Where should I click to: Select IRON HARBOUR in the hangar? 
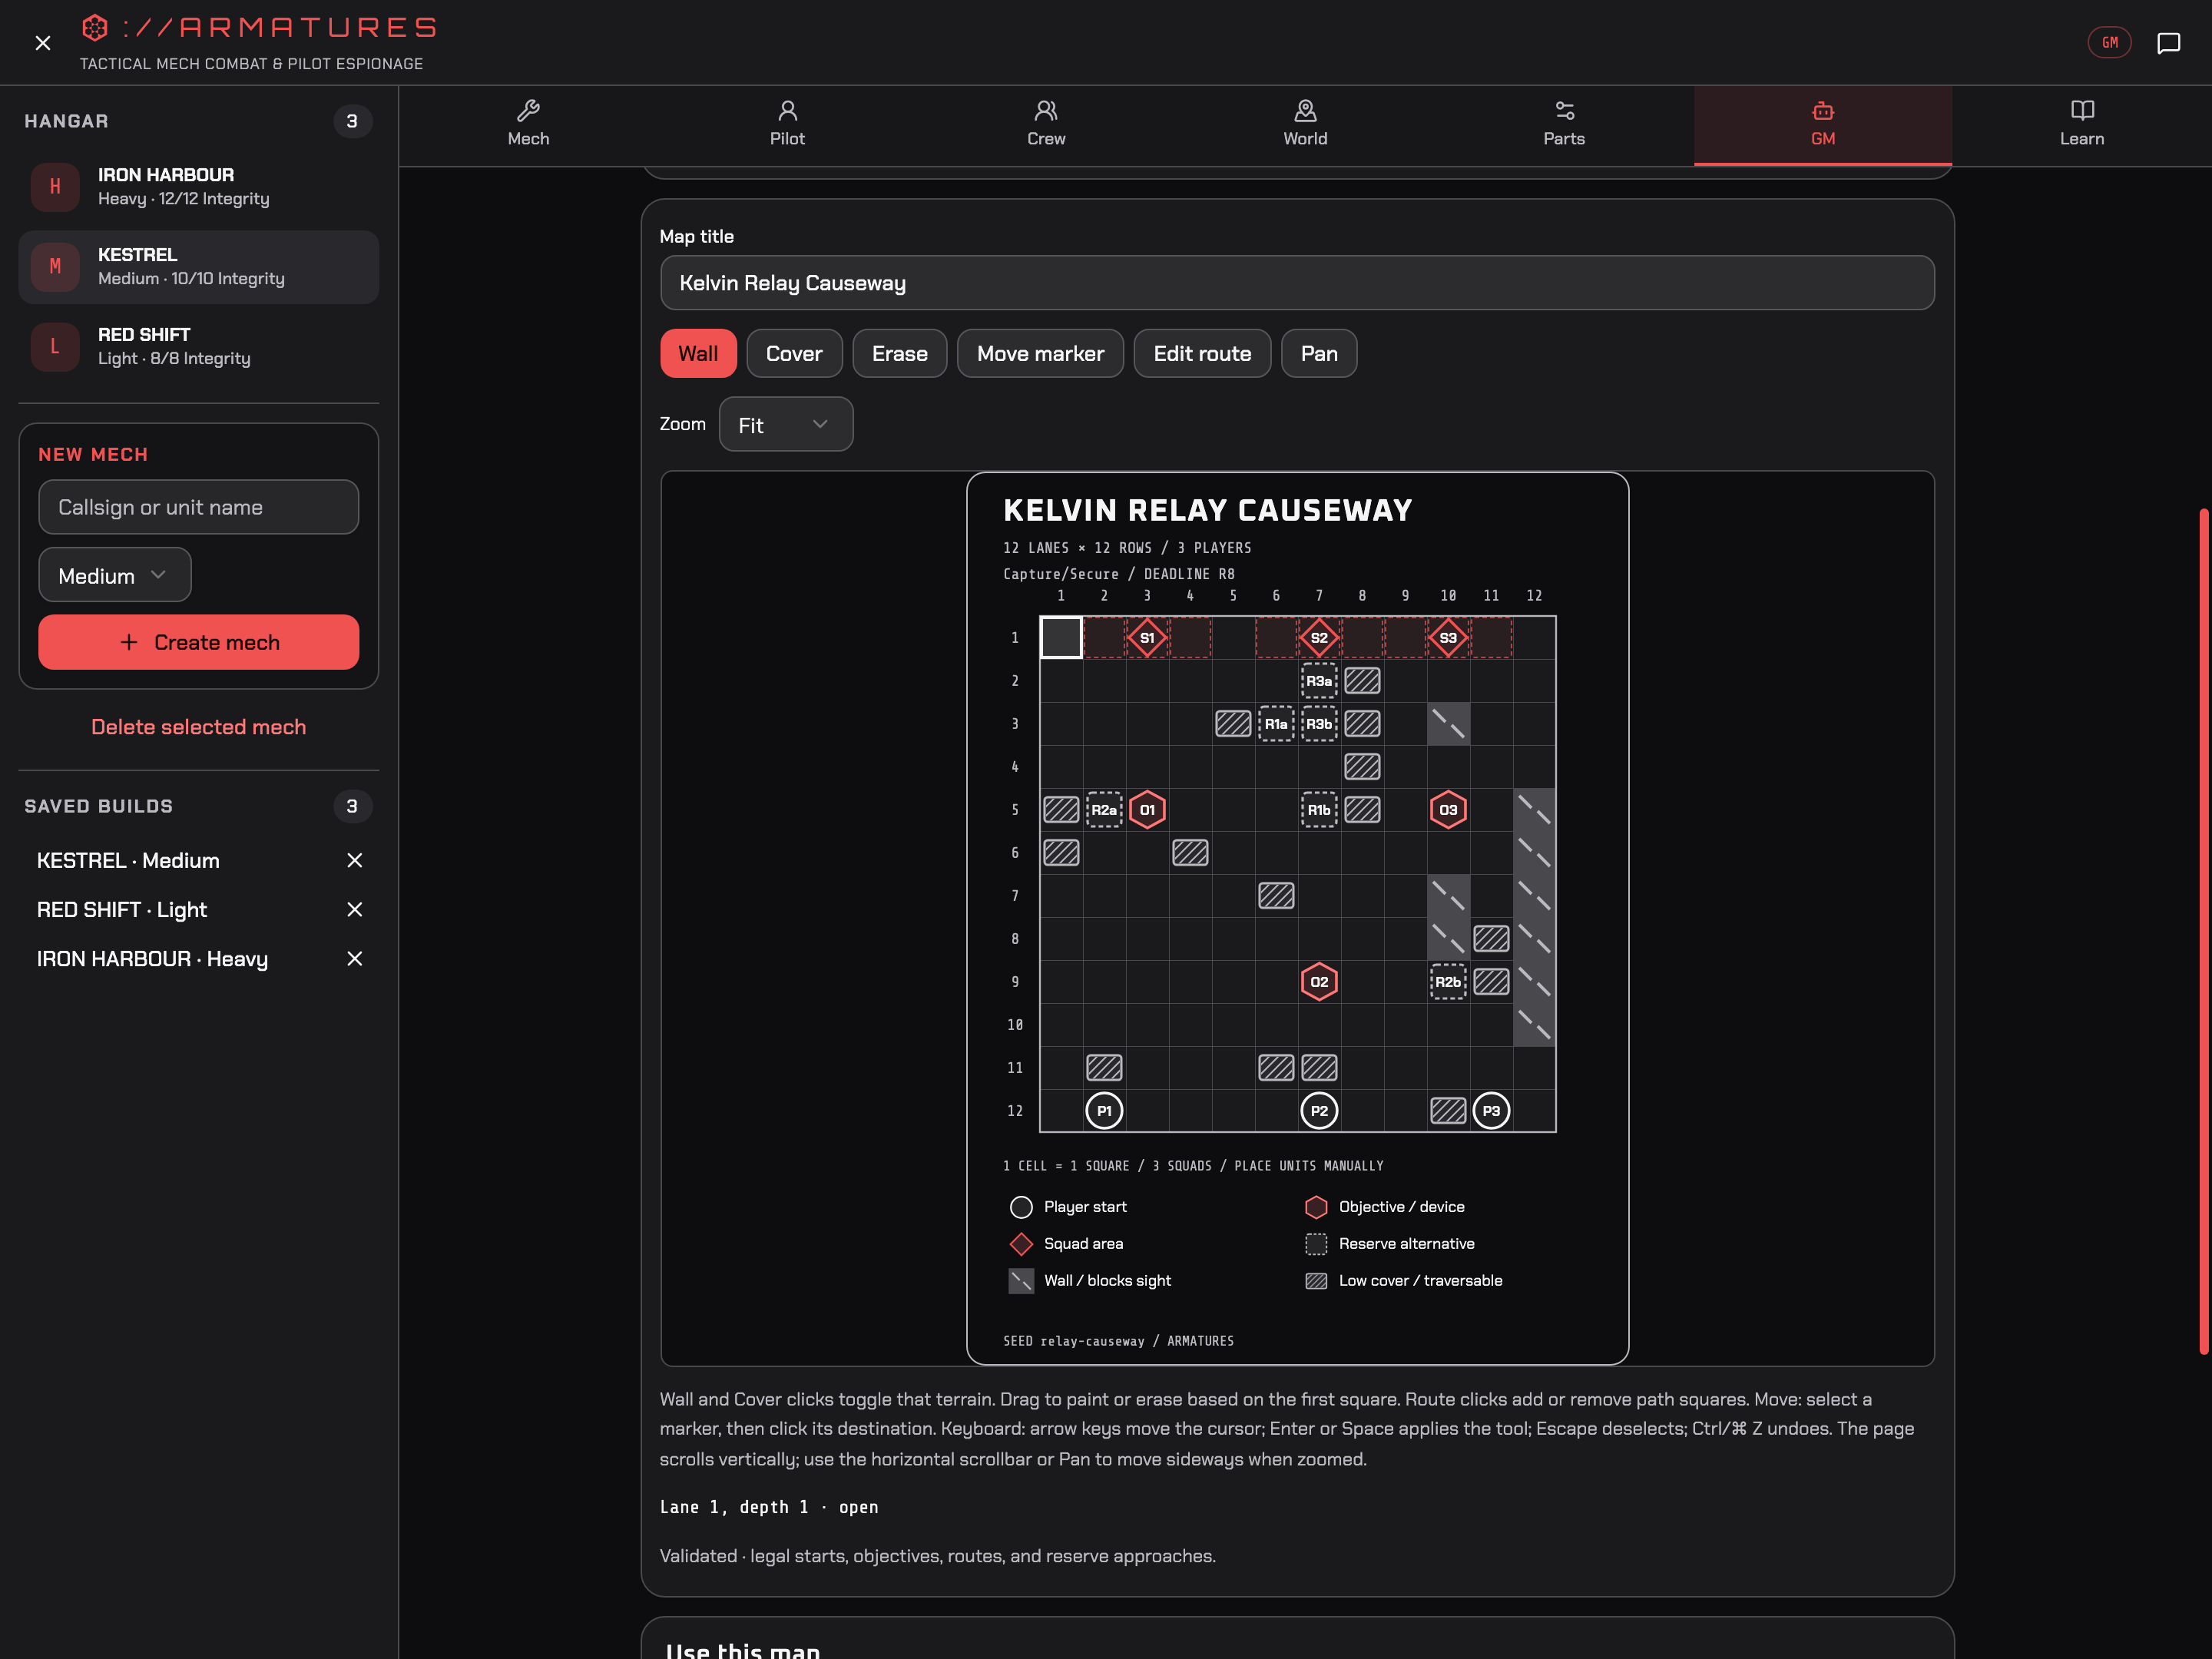pyautogui.click(x=199, y=187)
